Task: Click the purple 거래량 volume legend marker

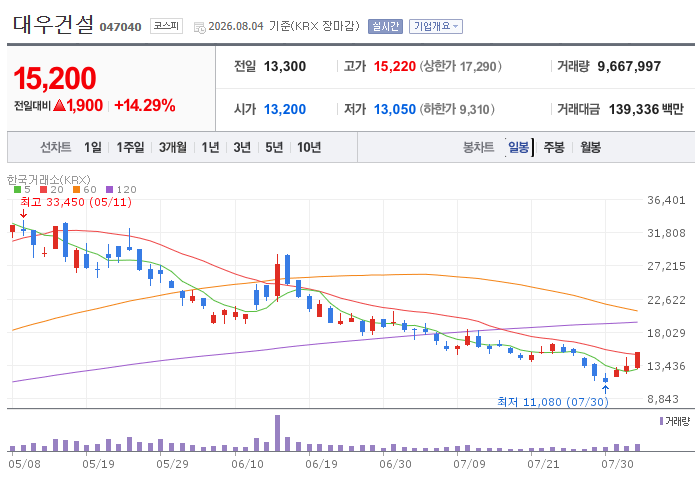Action: [661, 421]
